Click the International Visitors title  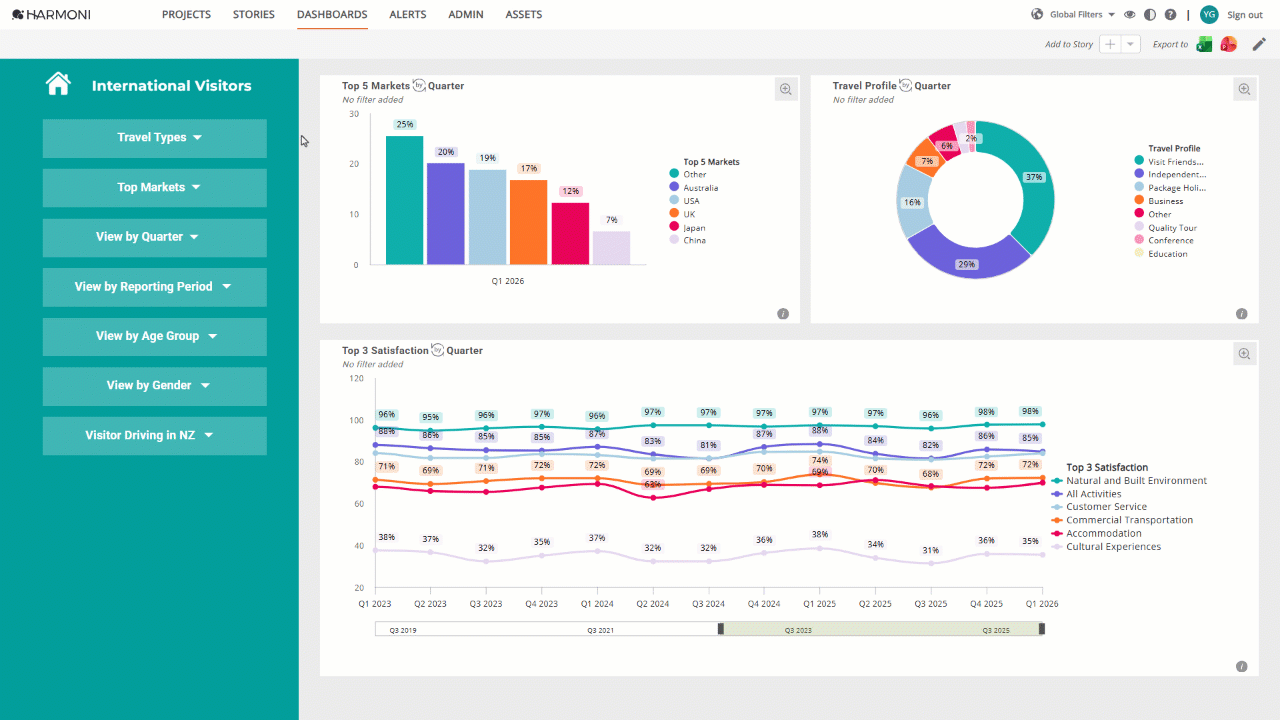[x=172, y=86]
